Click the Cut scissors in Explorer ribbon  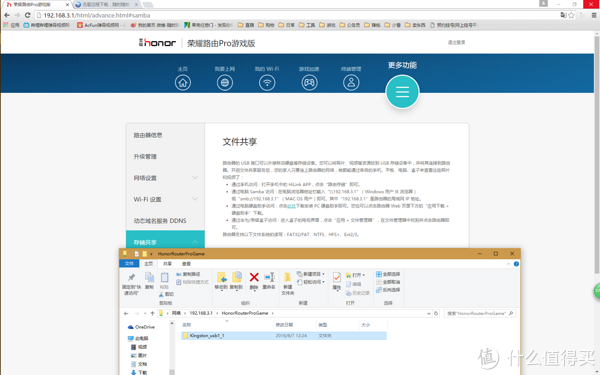click(166, 294)
